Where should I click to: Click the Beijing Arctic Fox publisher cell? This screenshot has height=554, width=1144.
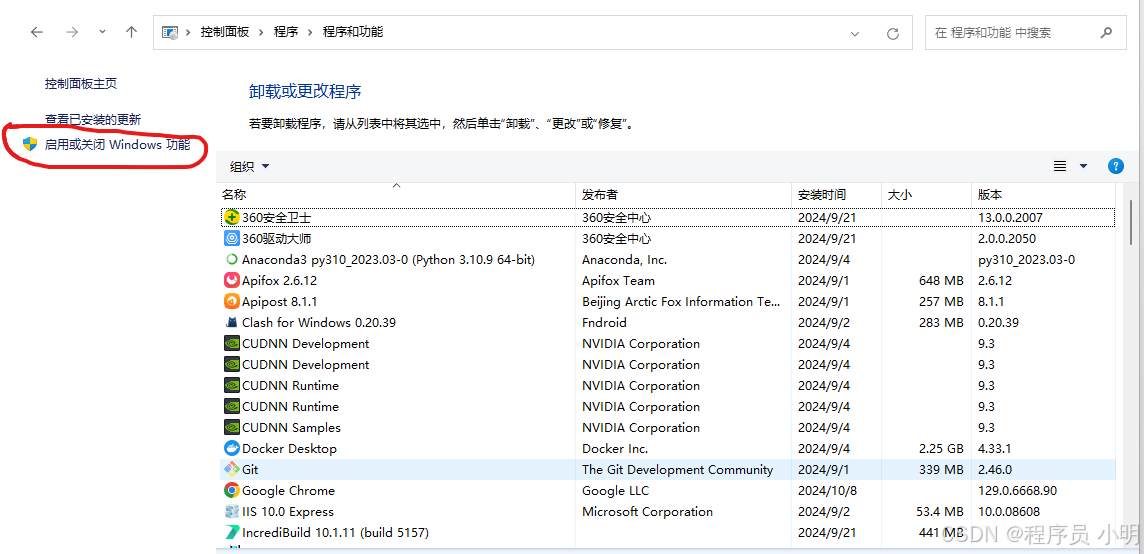click(x=681, y=301)
